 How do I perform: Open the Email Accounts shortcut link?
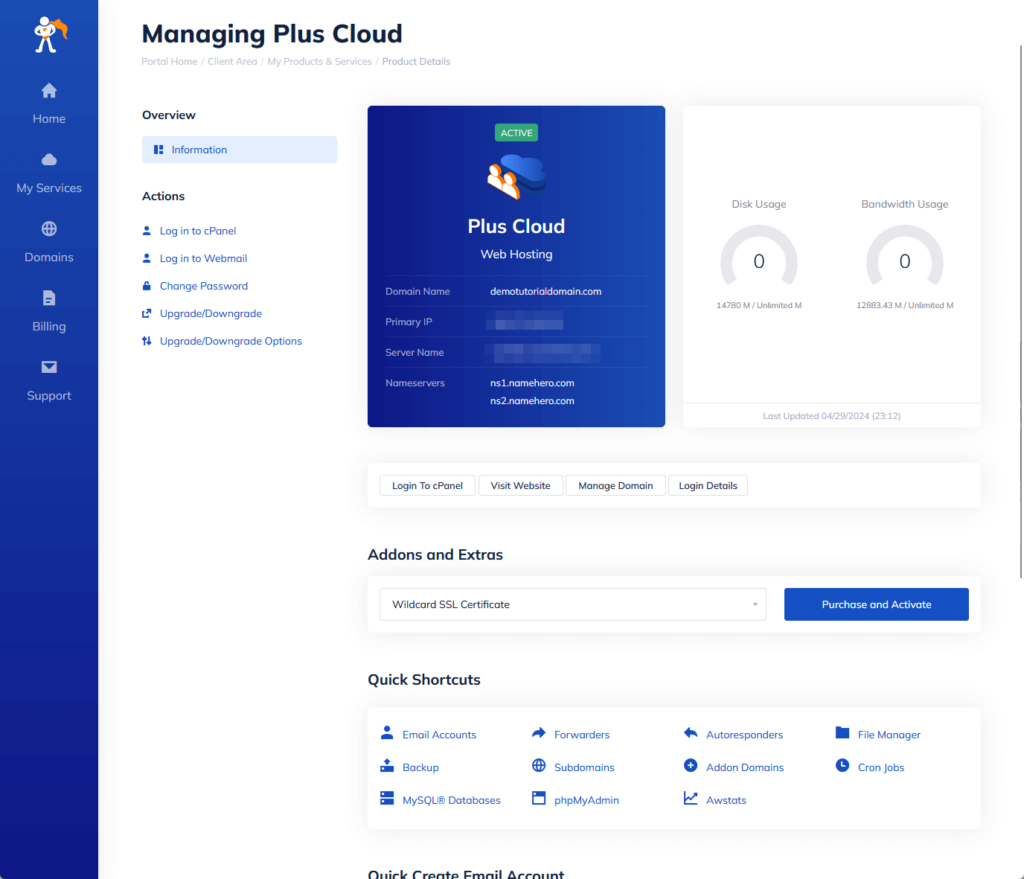439,735
